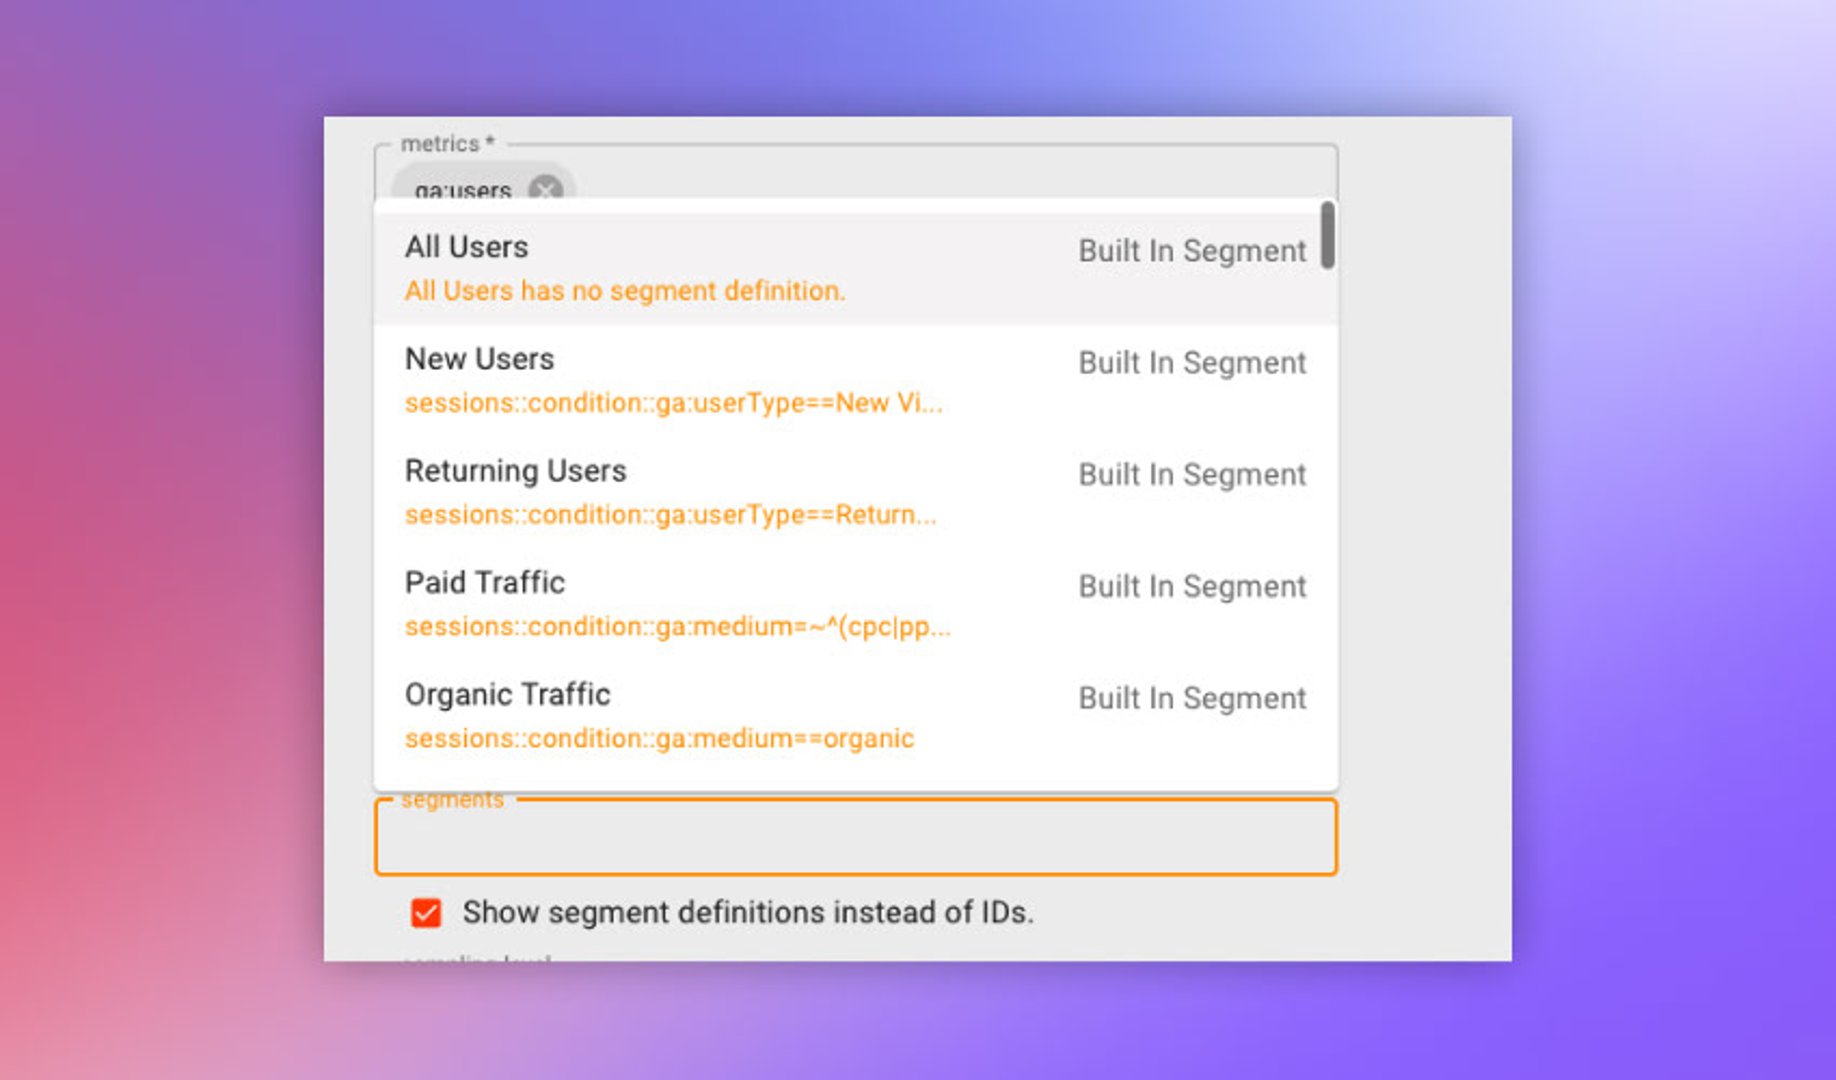Screen dimensions: 1836x1080
Task: Click inside the empty segments input field
Action: pos(855,838)
